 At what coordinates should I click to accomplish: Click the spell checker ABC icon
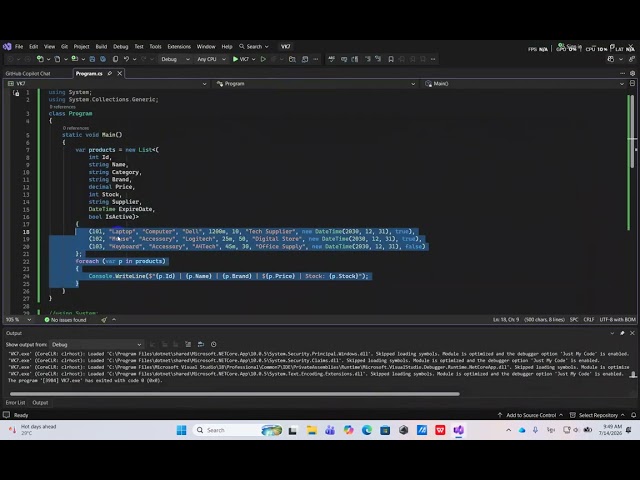331,59
